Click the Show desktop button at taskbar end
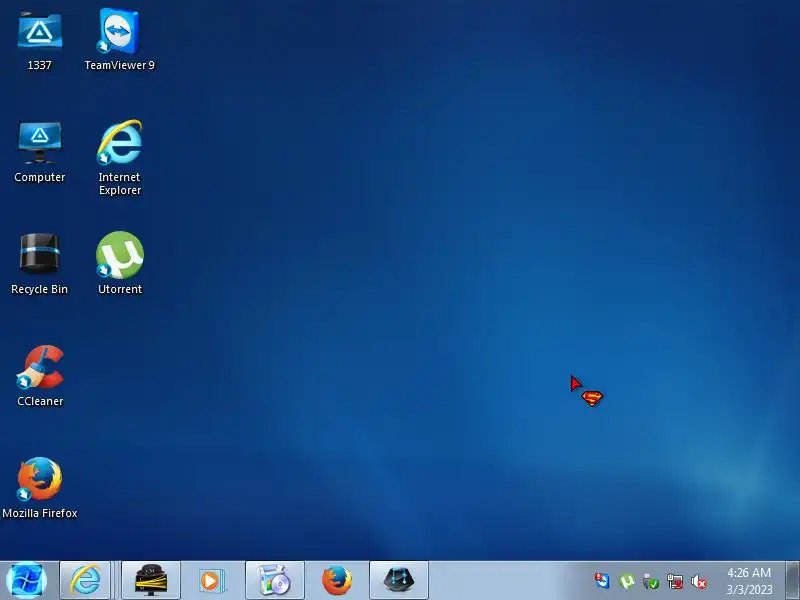 (x=792, y=581)
